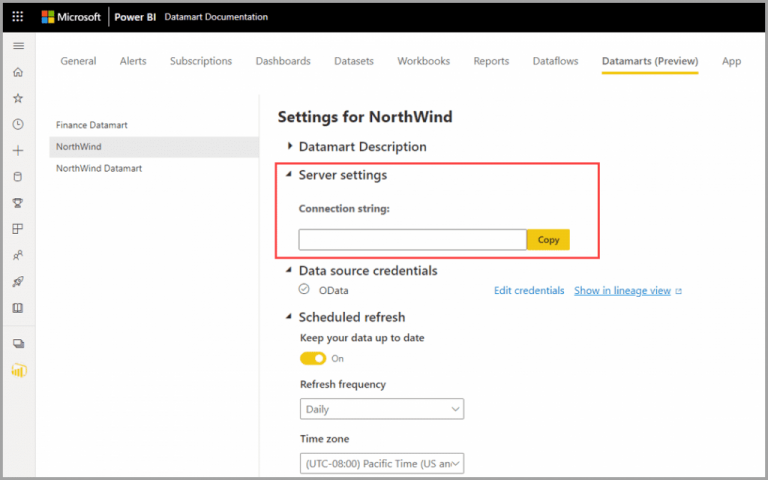Switch to the Dataflows tab
The height and width of the screenshot is (480, 768).
[555, 61]
